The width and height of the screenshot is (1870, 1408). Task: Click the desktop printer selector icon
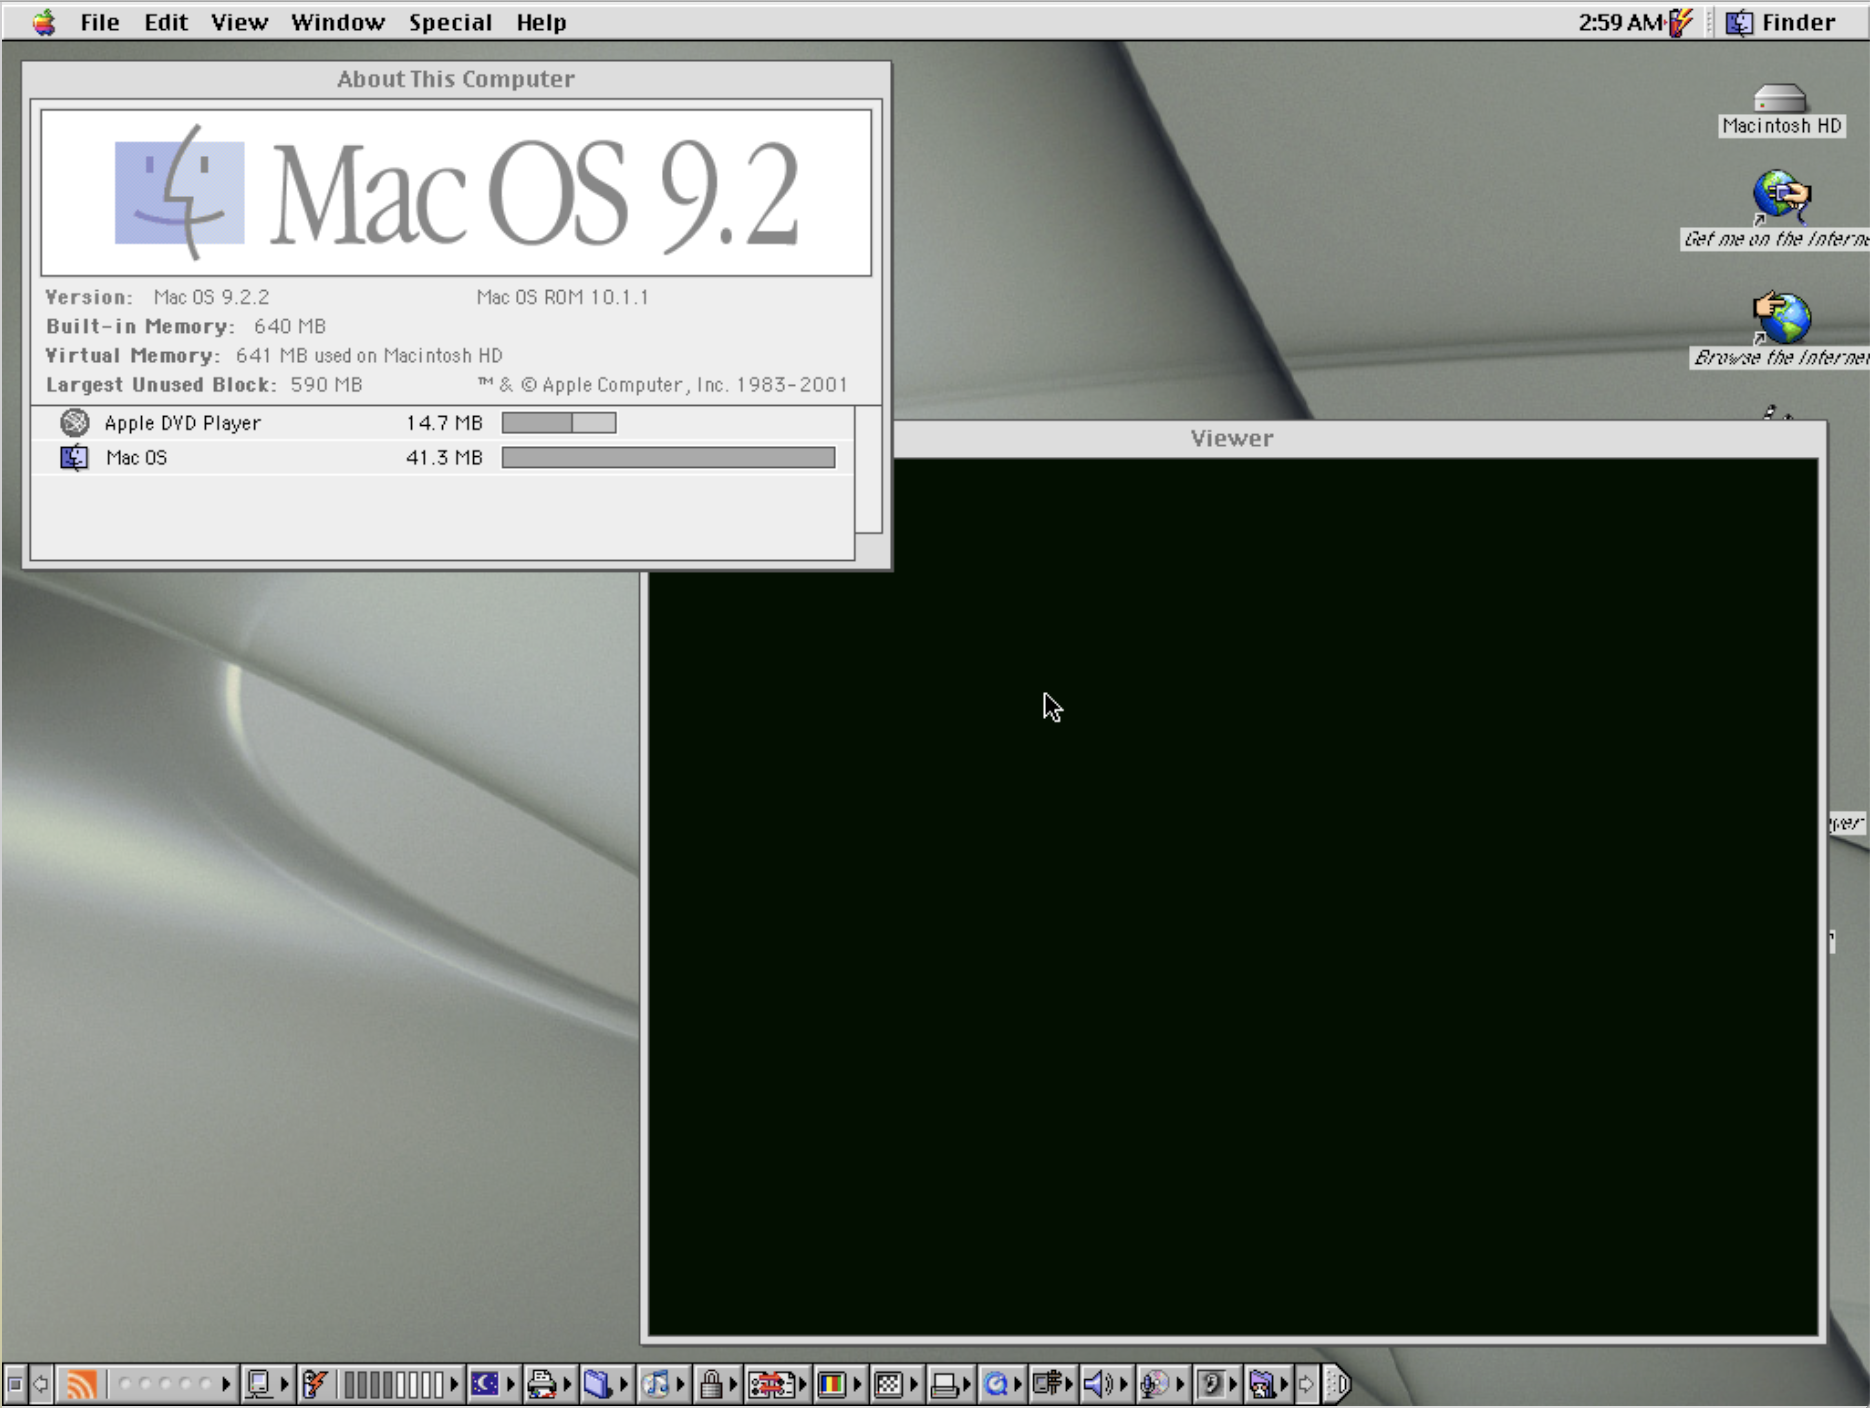(943, 1384)
